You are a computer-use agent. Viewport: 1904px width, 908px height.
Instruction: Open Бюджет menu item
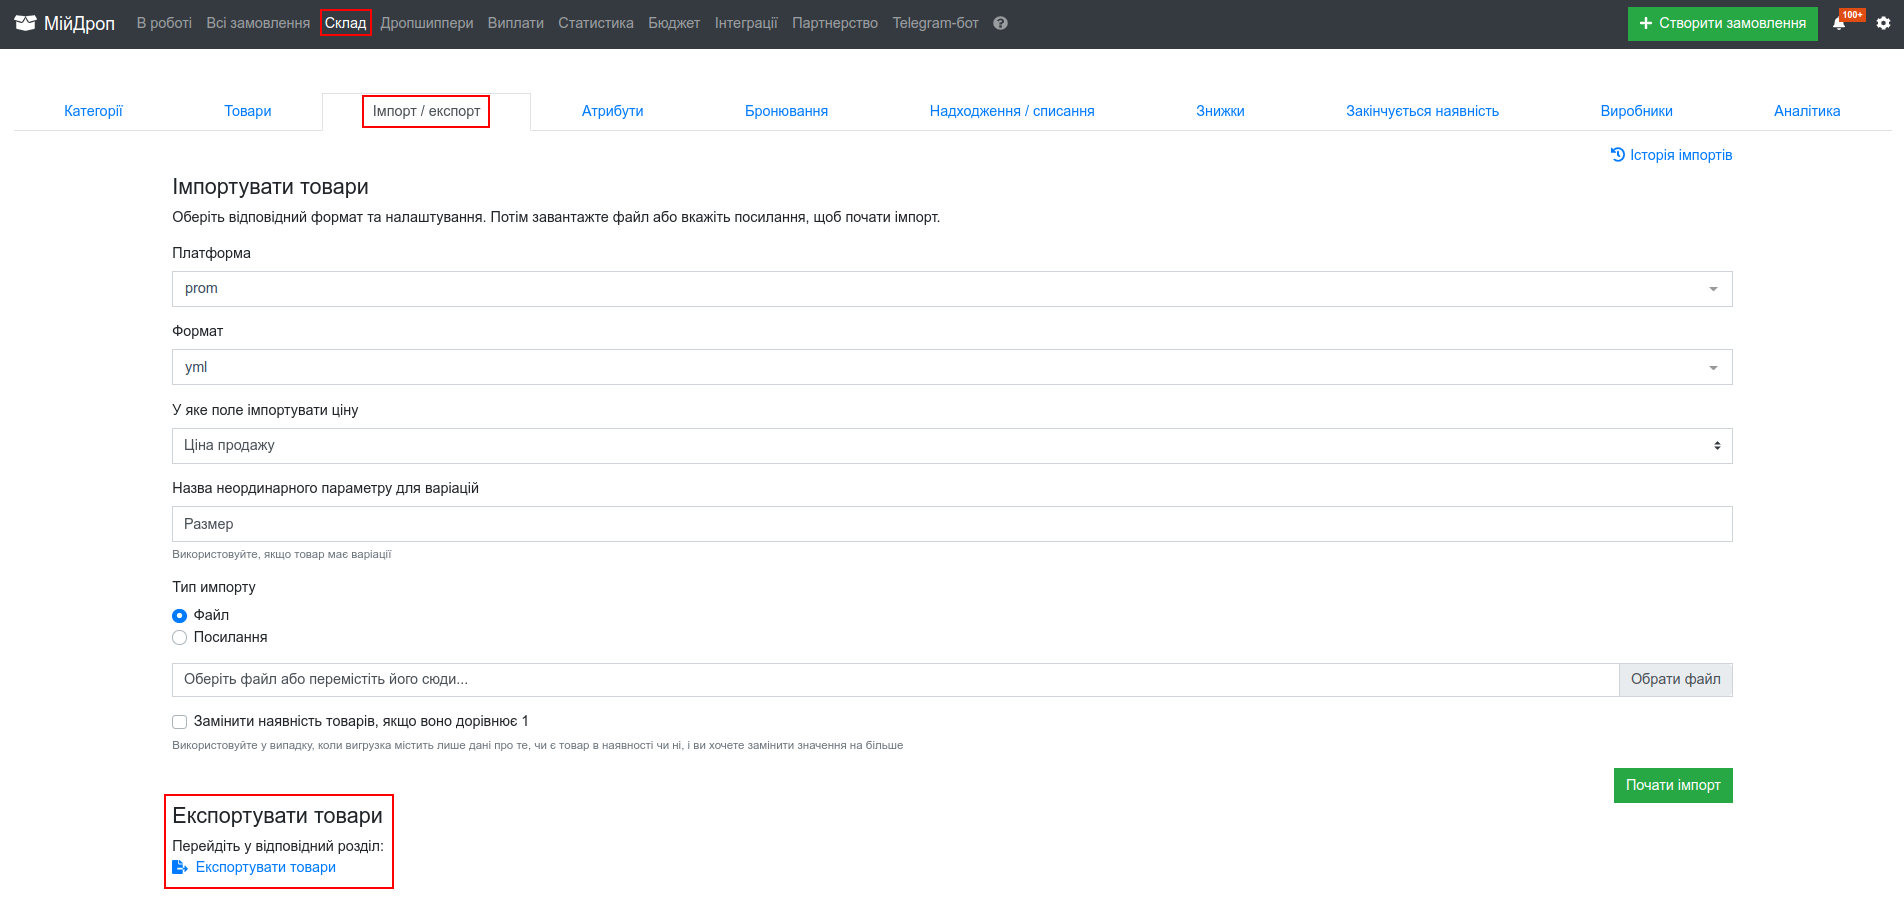coord(674,23)
